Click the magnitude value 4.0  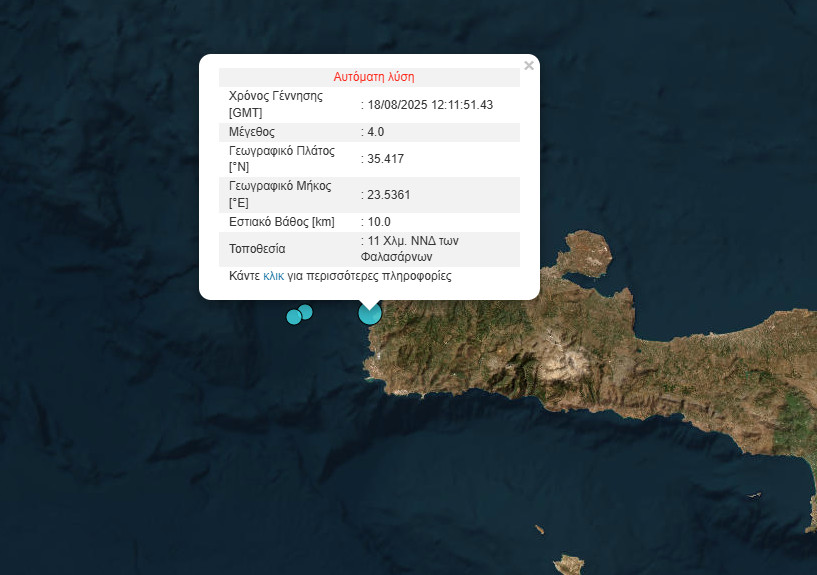click(375, 132)
